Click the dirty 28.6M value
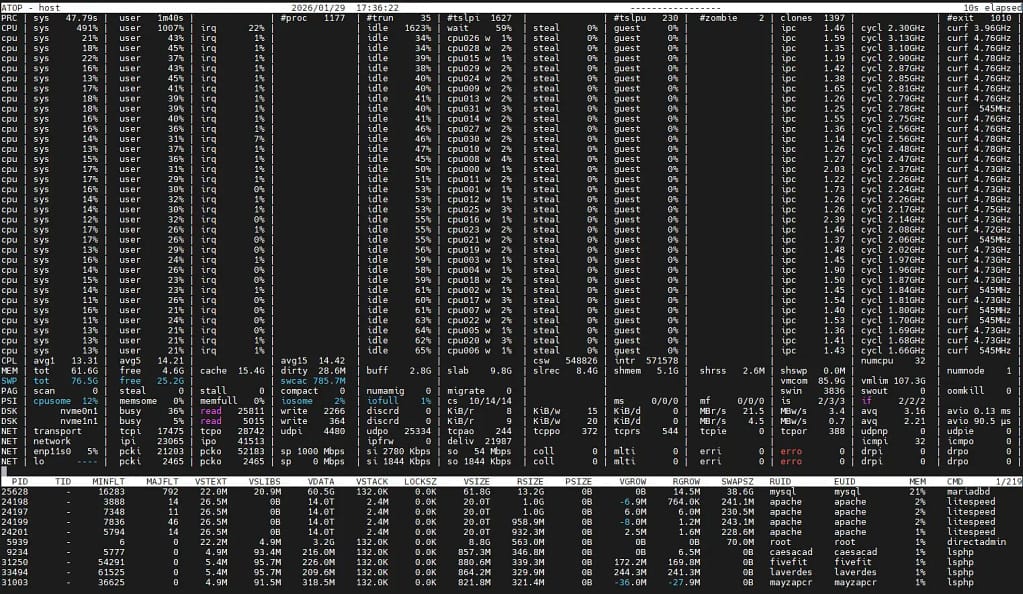 pyautogui.click(x=313, y=371)
